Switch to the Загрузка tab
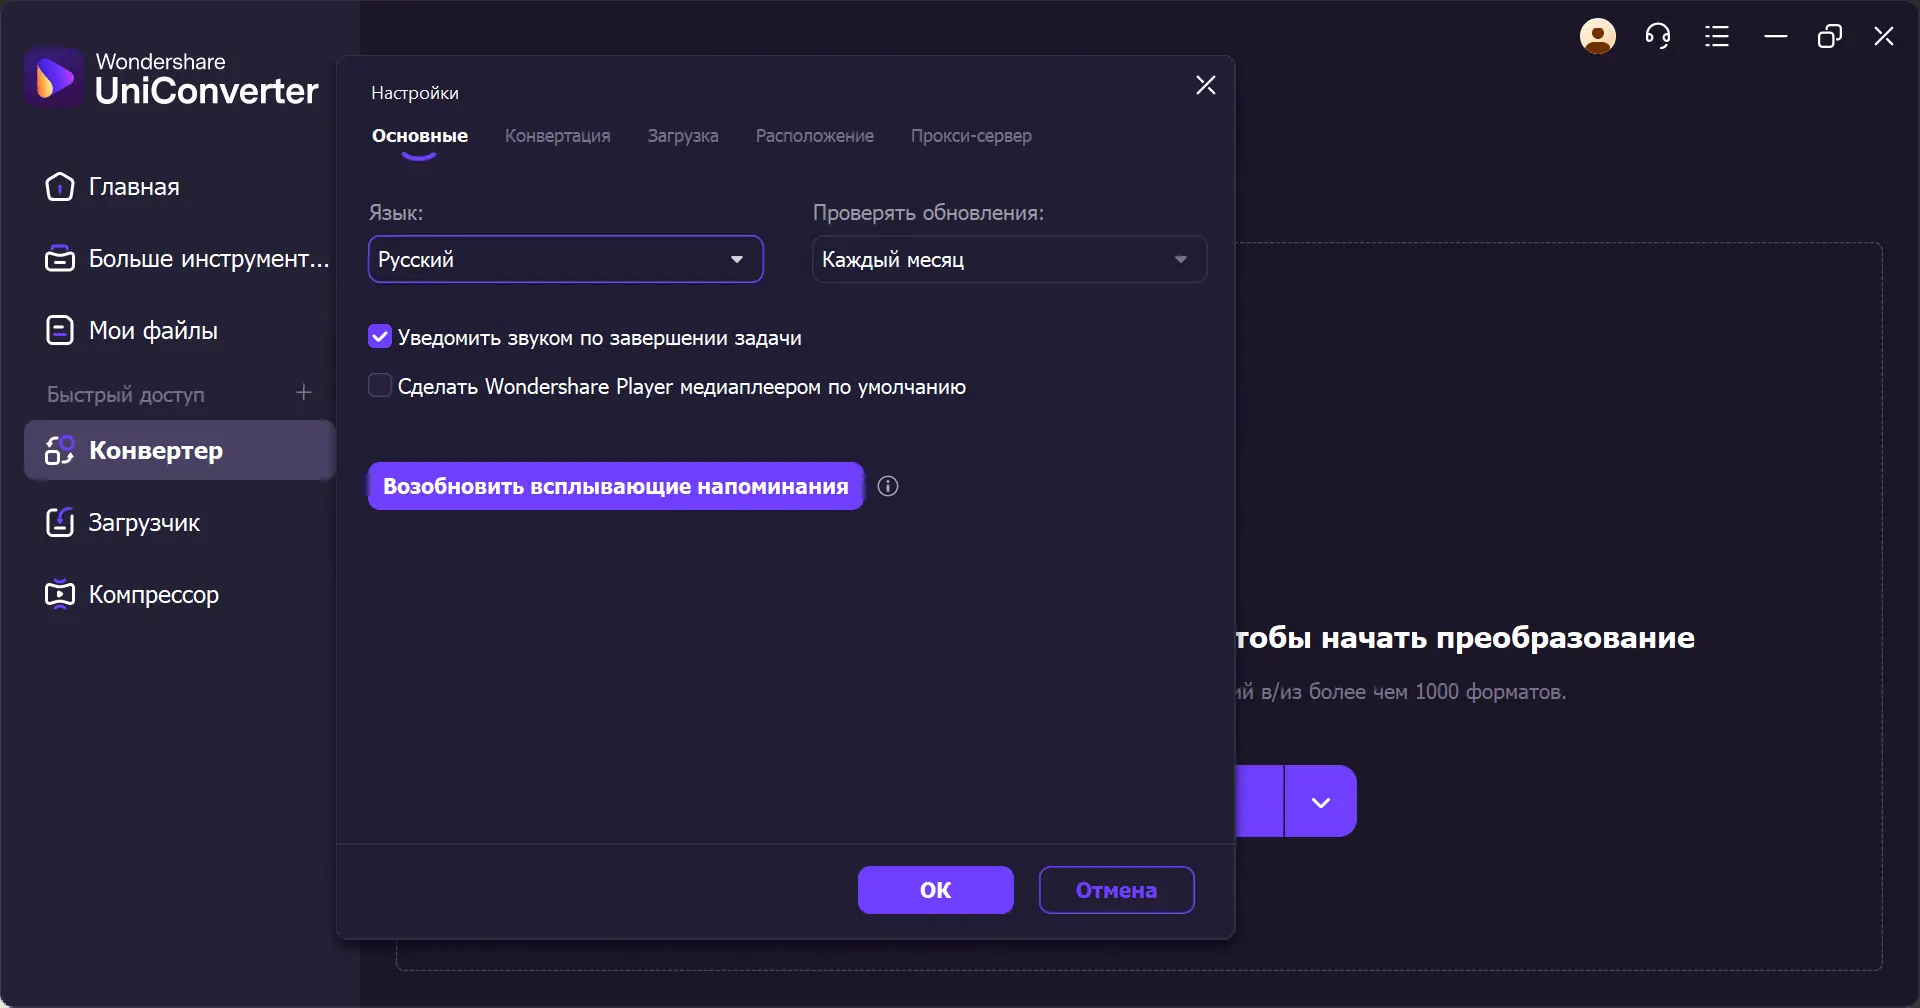1920x1008 pixels. pos(683,136)
